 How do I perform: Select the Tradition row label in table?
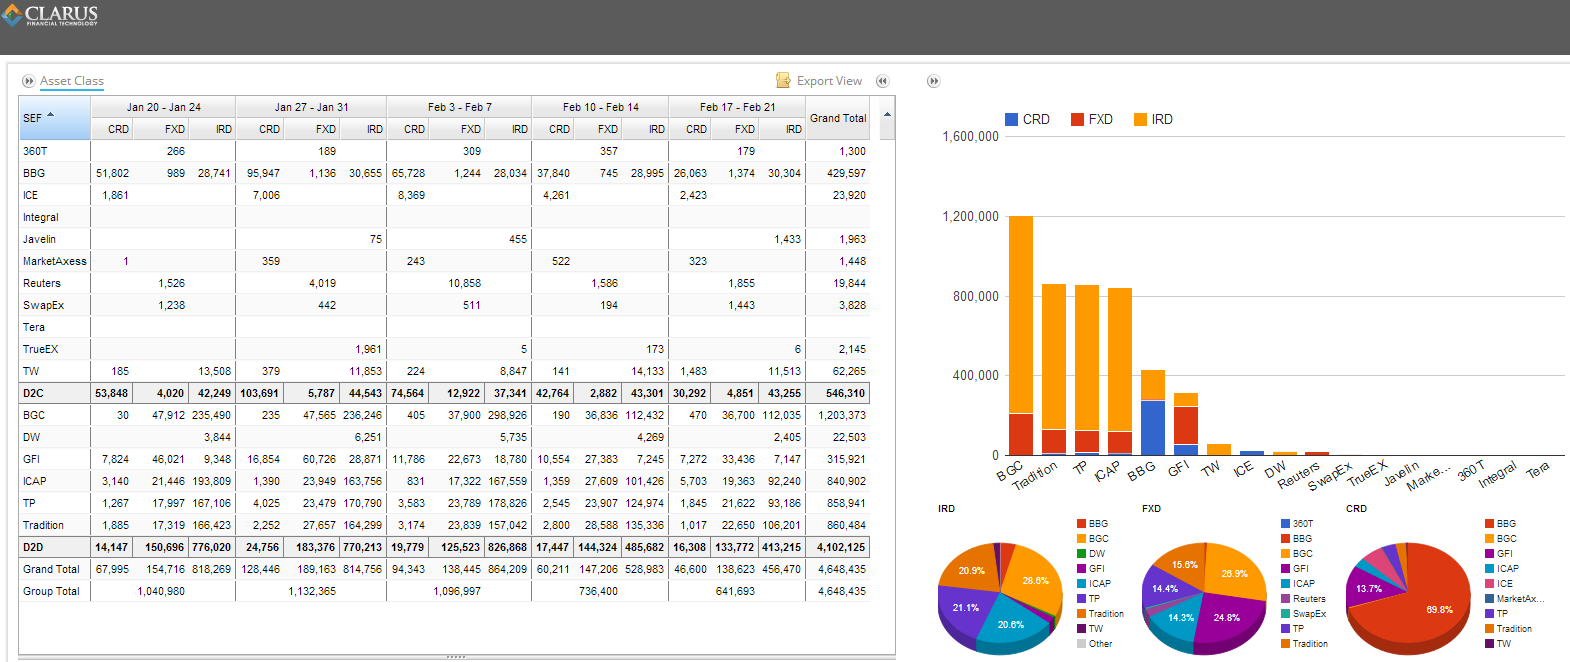[43, 525]
